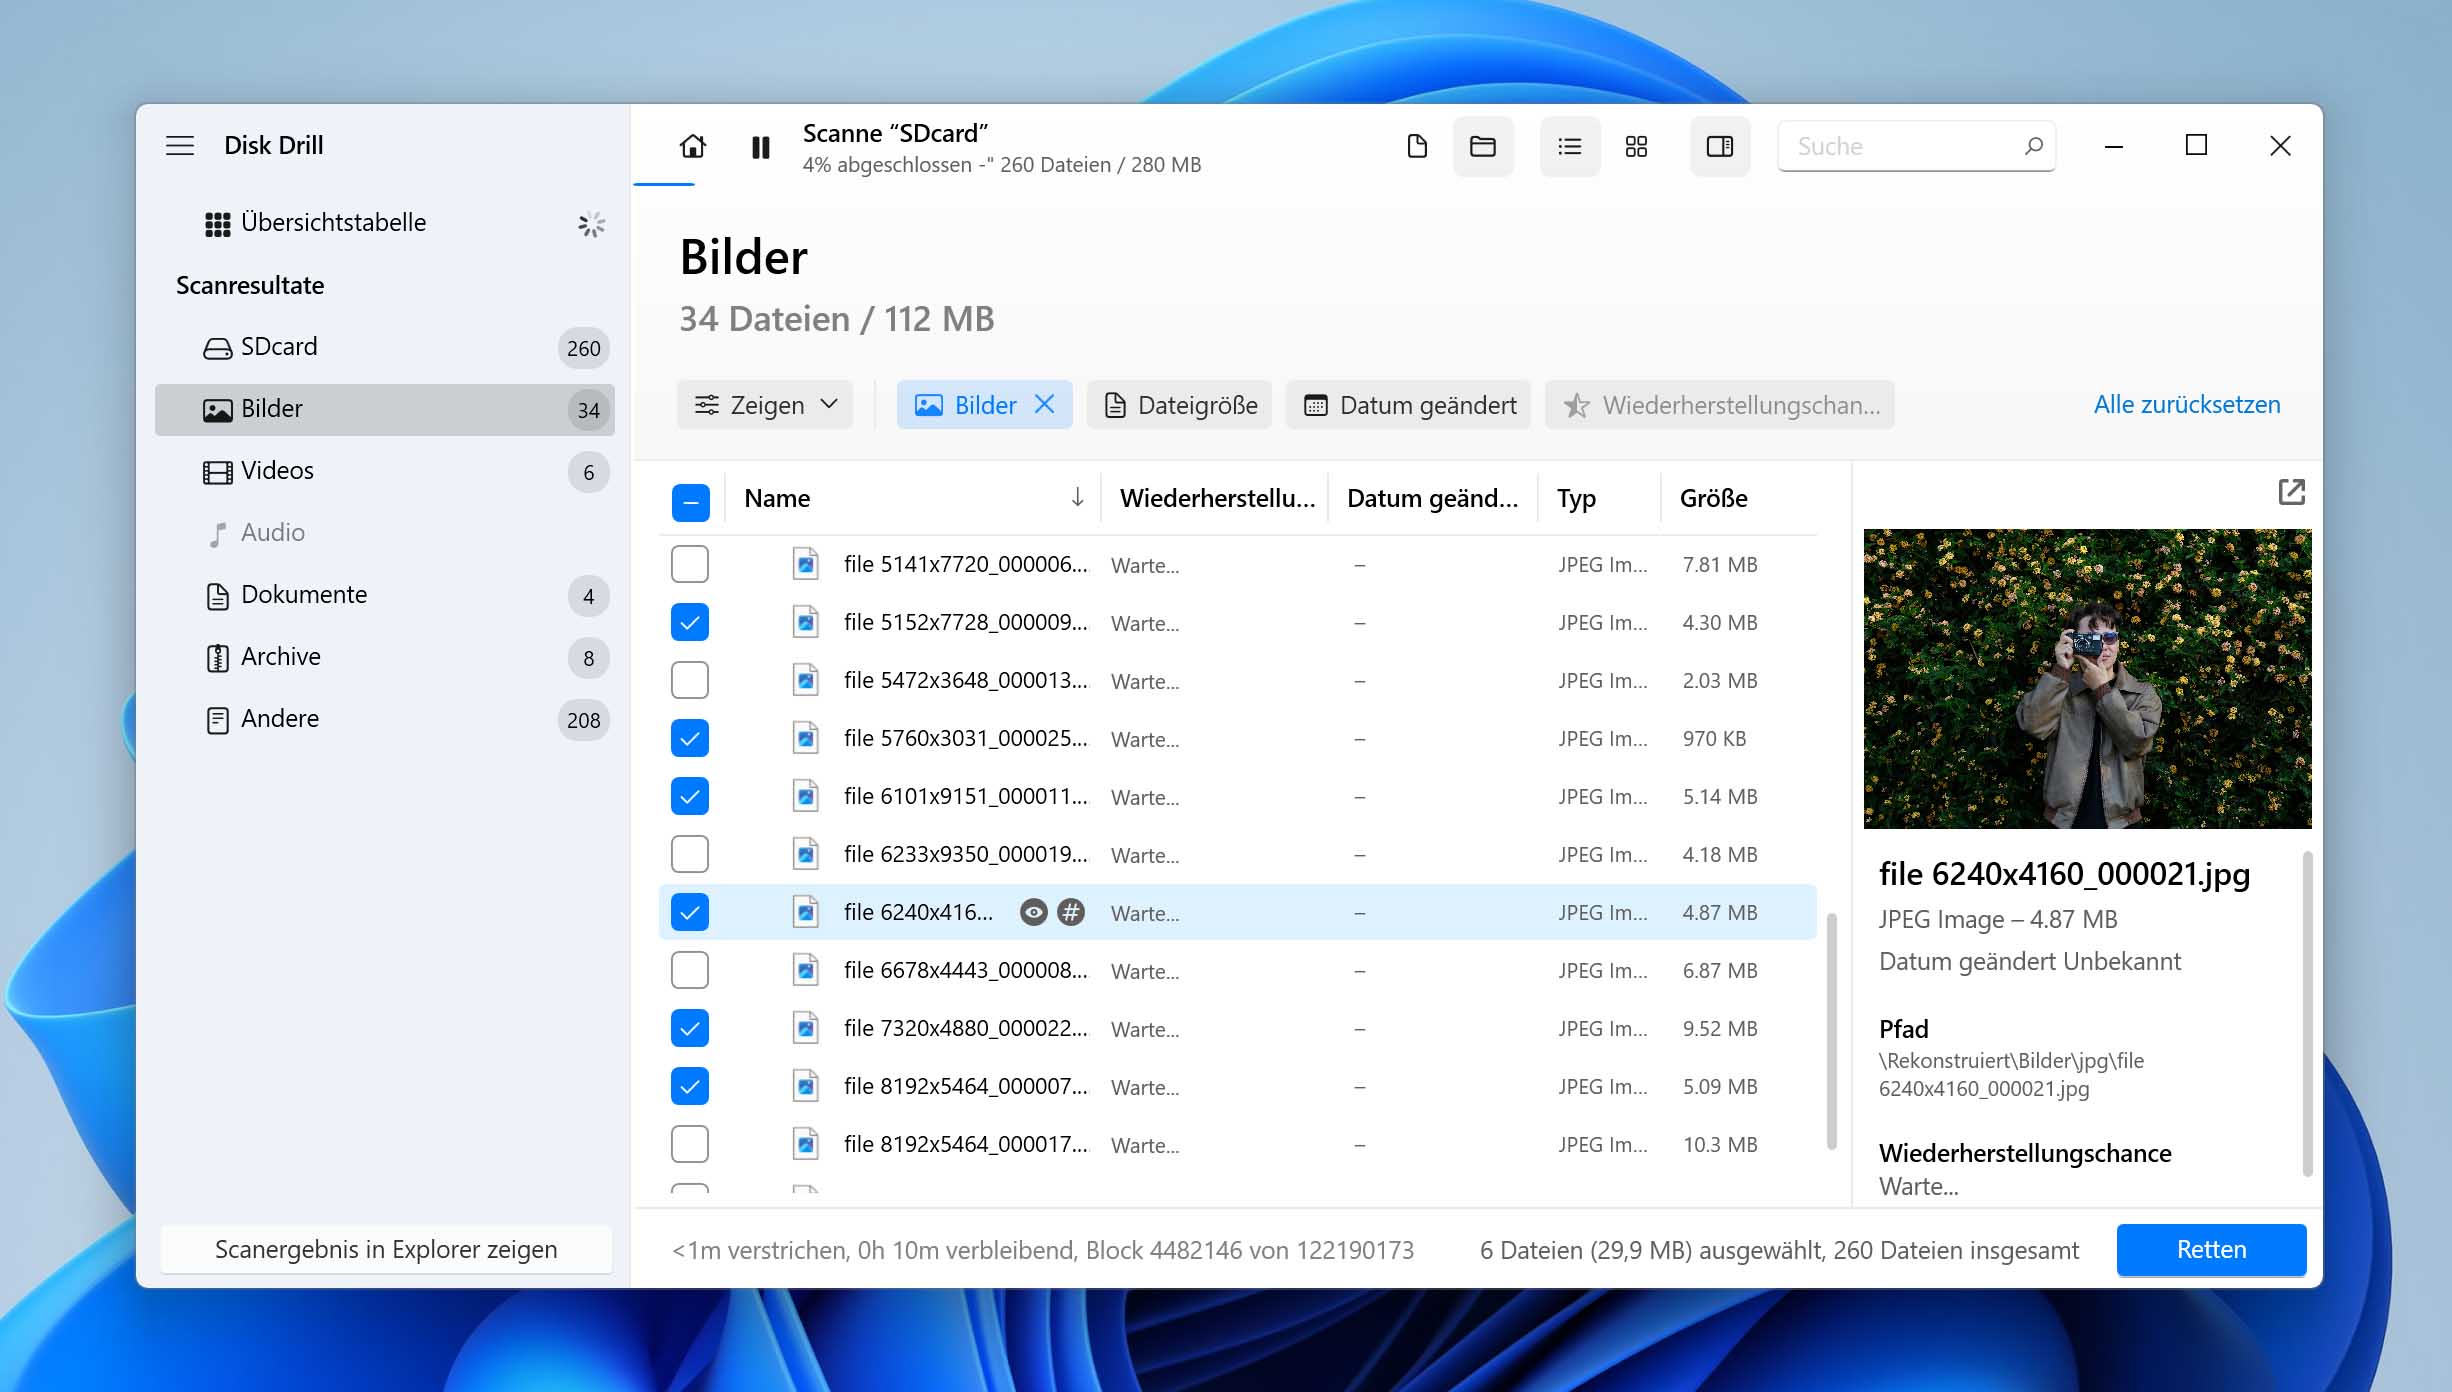The width and height of the screenshot is (2452, 1392).
Task: Click JPEG icon of file 5472x3648_000013
Action: pos(805,680)
